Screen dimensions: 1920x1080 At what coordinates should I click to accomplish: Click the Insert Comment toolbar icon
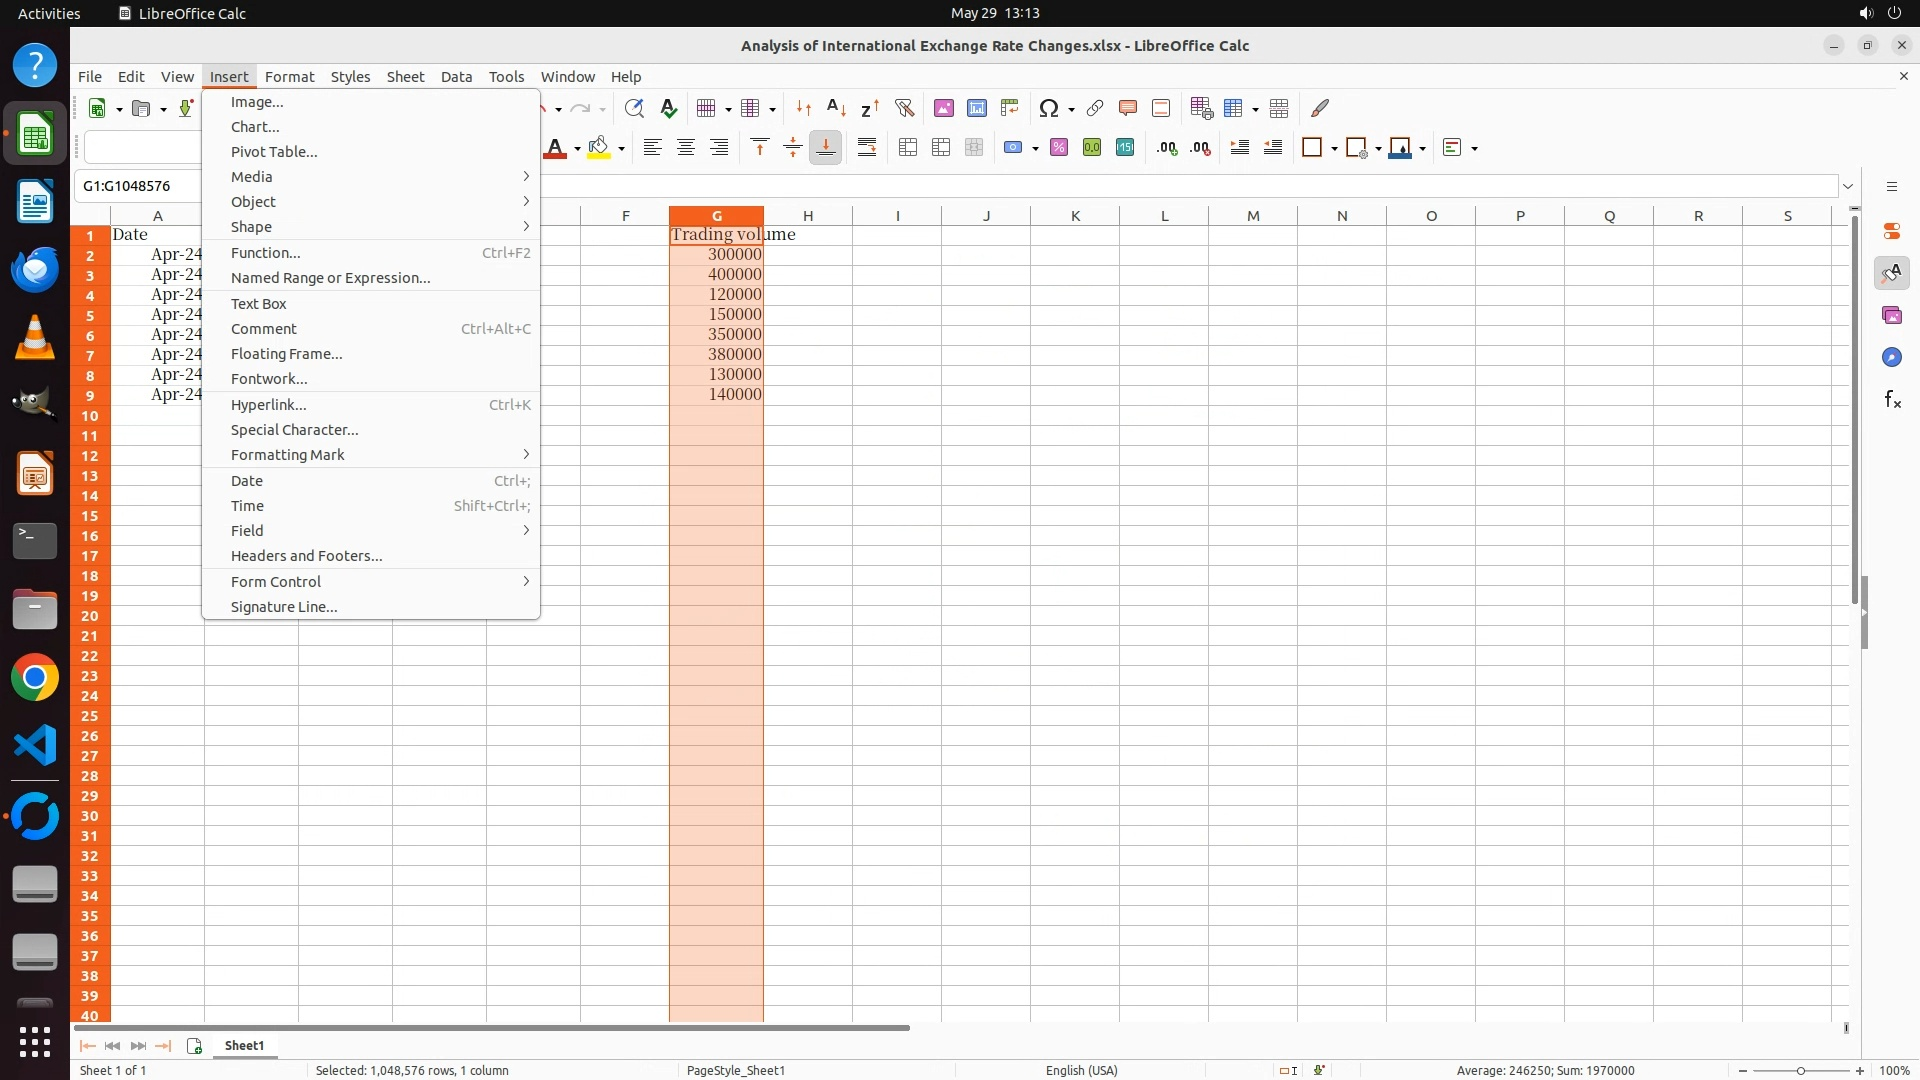click(1128, 108)
